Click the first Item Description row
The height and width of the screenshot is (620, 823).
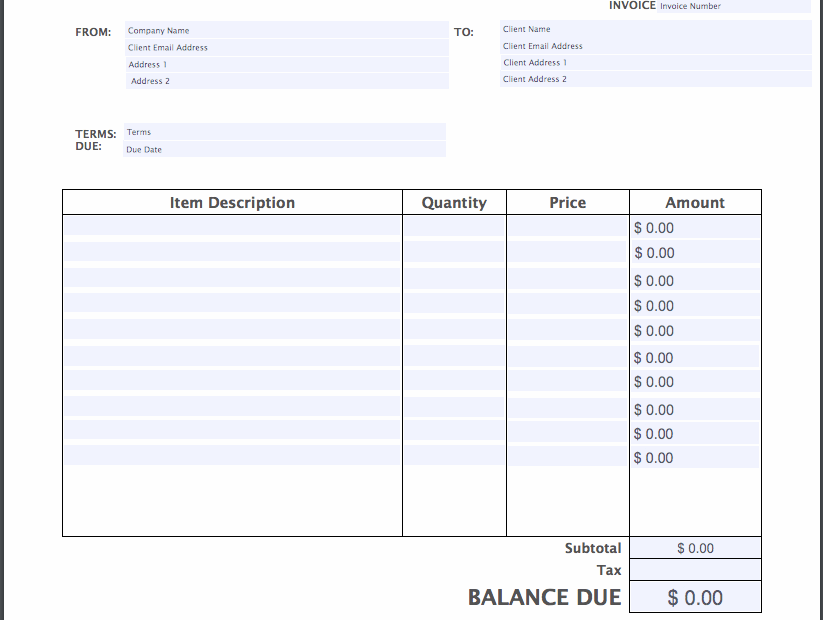[x=230, y=227]
